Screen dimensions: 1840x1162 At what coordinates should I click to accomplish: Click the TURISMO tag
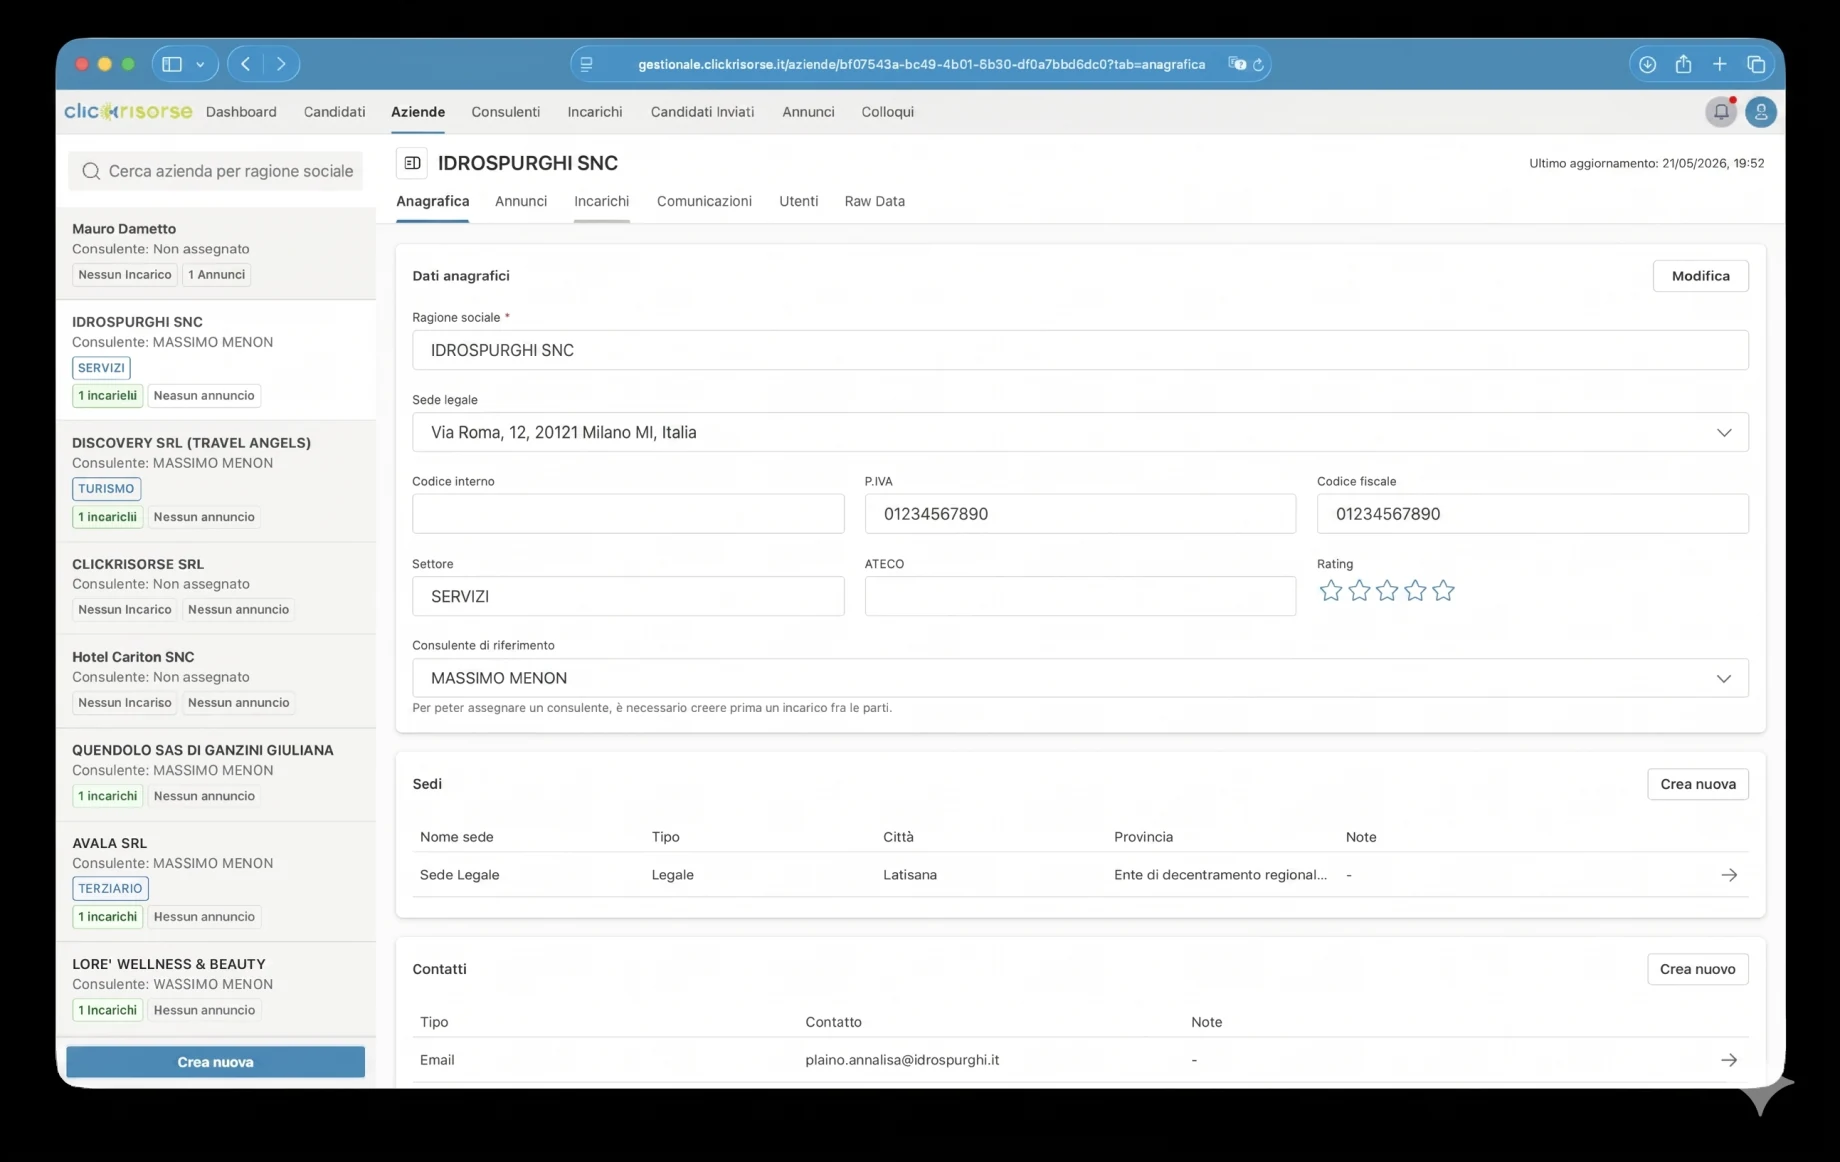tap(106, 489)
